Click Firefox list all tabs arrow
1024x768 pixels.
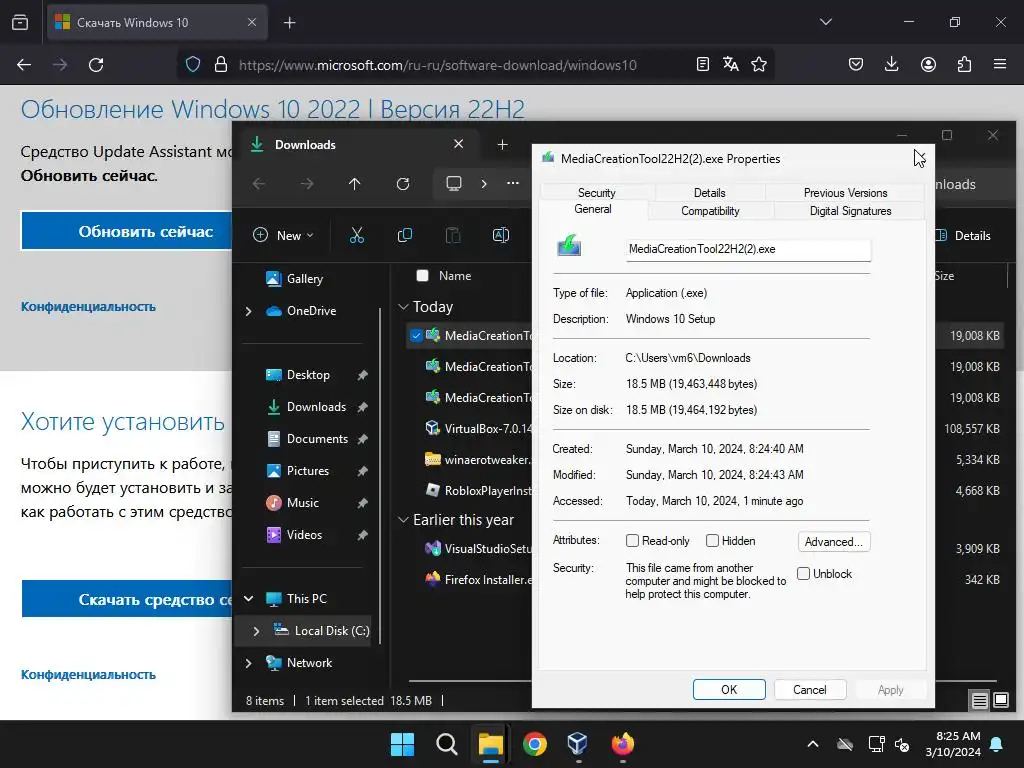click(826, 22)
